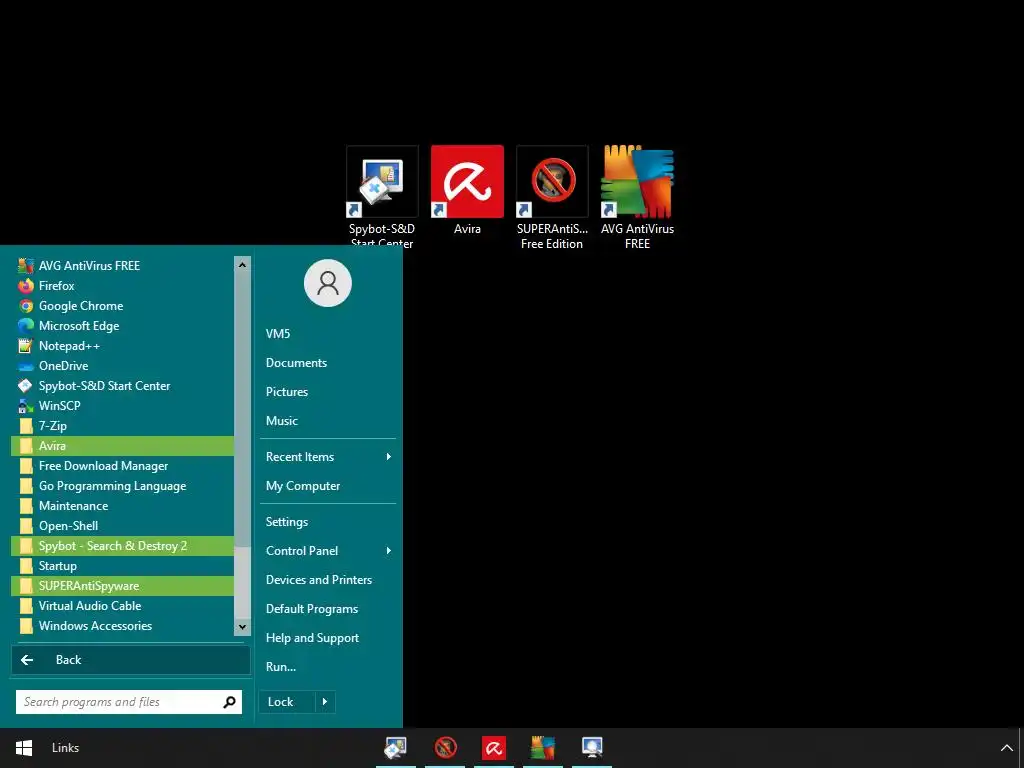Viewport: 1024px width, 768px height.
Task: Expand the Recent Items submenu arrow
Action: tap(389, 456)
